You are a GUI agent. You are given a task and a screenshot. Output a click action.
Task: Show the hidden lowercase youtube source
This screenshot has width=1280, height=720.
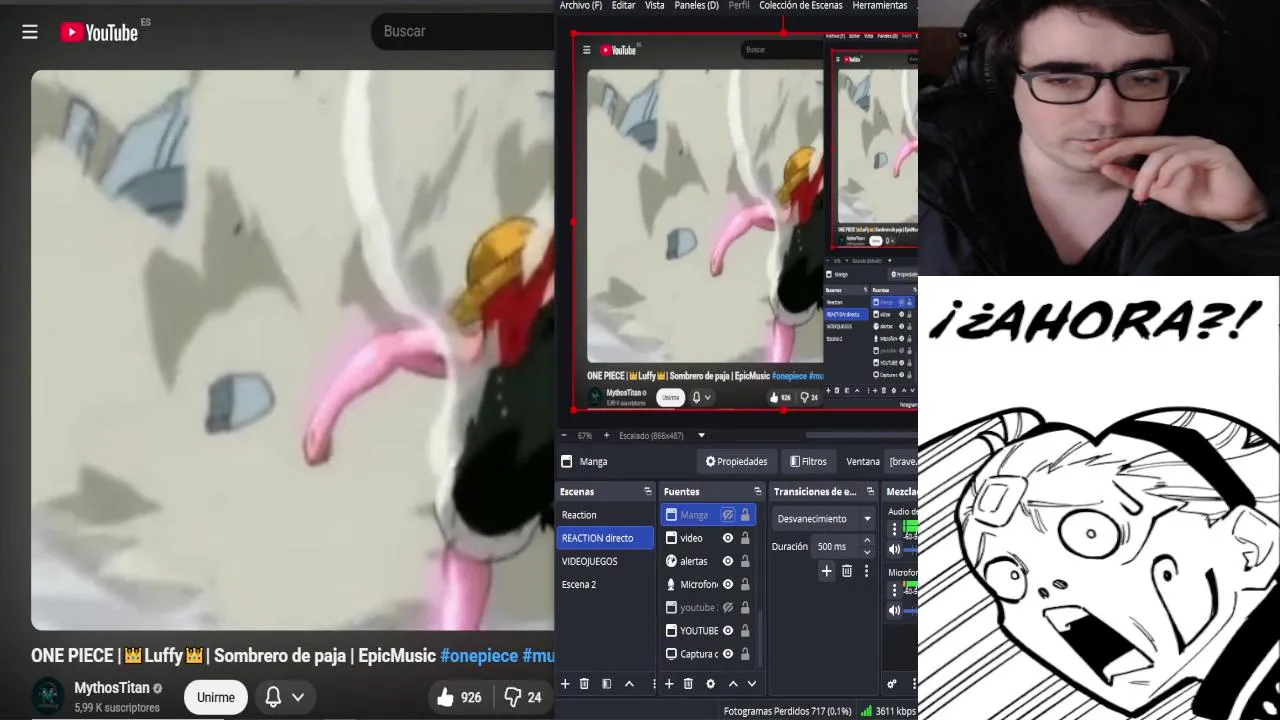(x=727, y=607)
